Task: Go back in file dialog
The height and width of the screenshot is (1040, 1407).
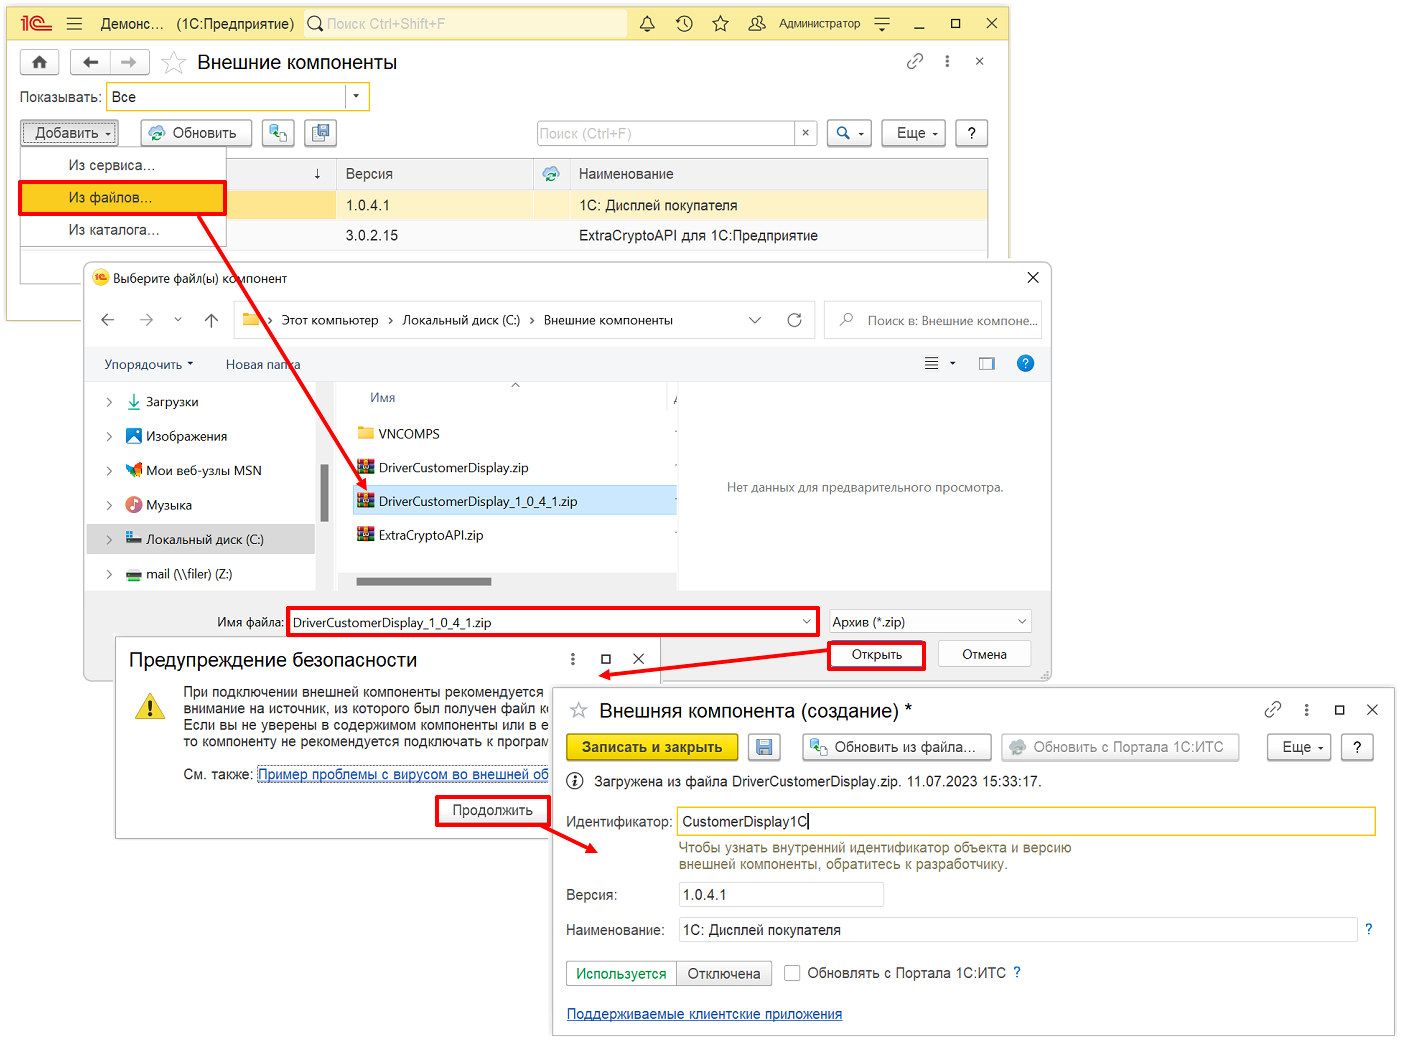Action: [108, 320]
